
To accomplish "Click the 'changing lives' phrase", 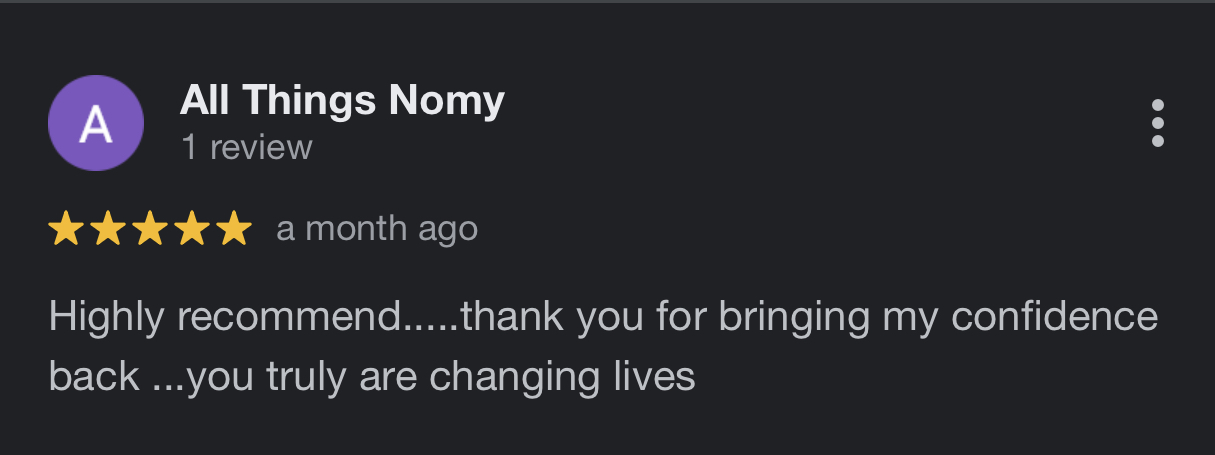I will point(562,378).
